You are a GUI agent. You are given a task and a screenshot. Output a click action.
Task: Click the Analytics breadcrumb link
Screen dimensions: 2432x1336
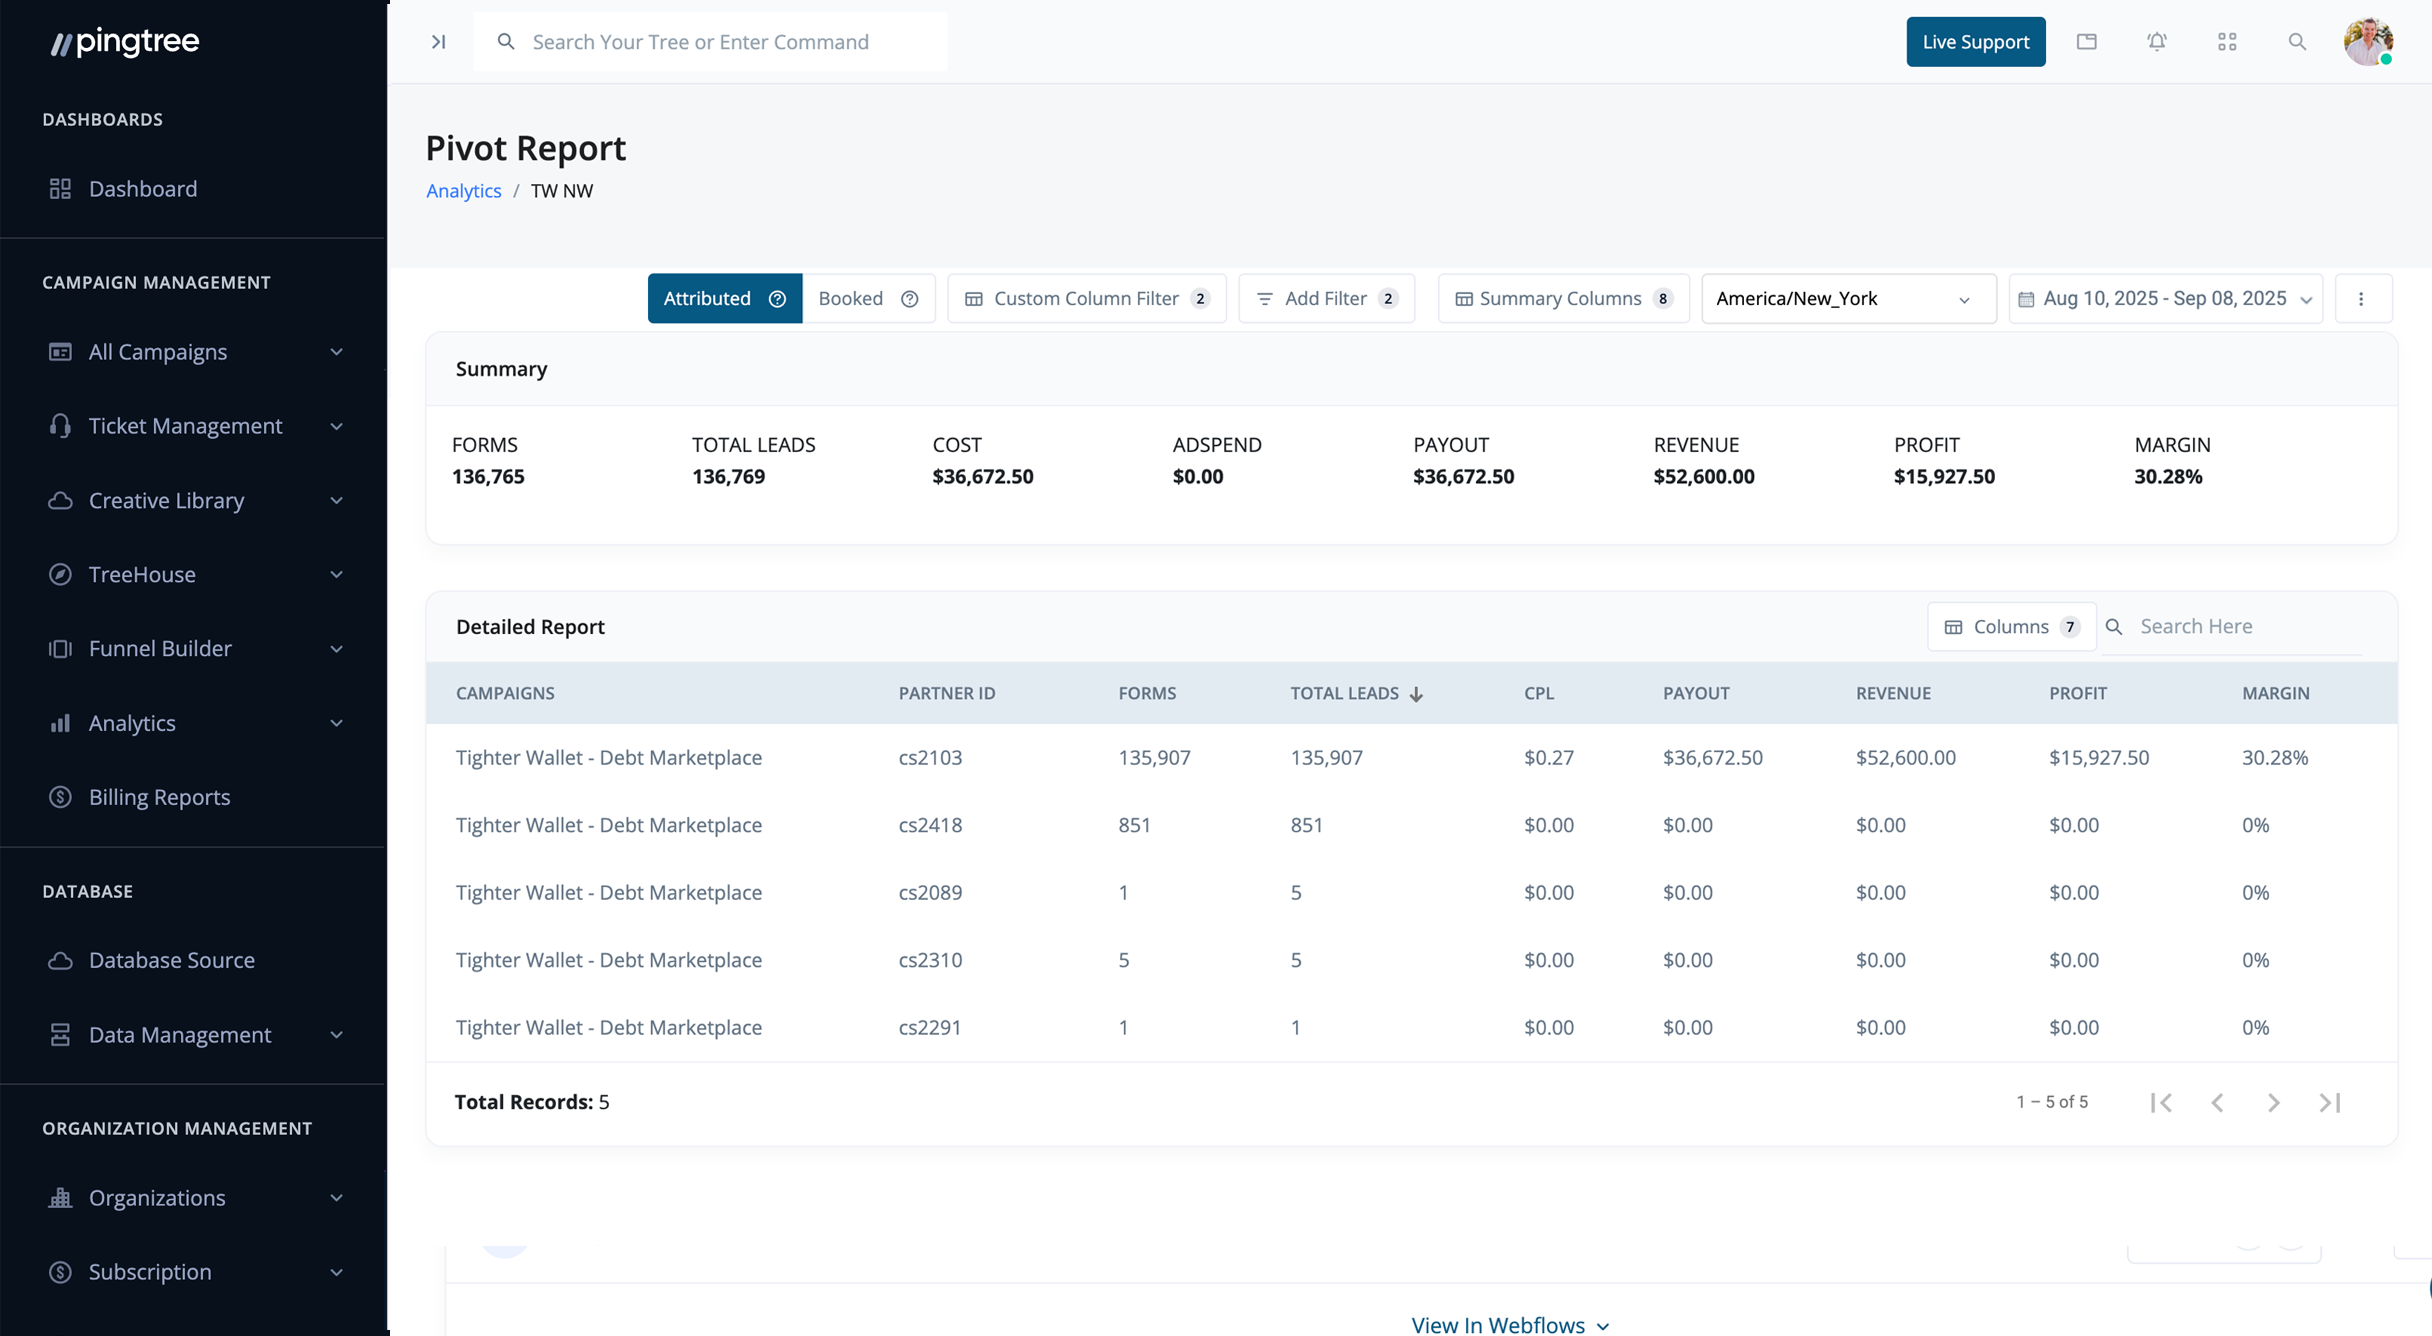tap(464, 191)
